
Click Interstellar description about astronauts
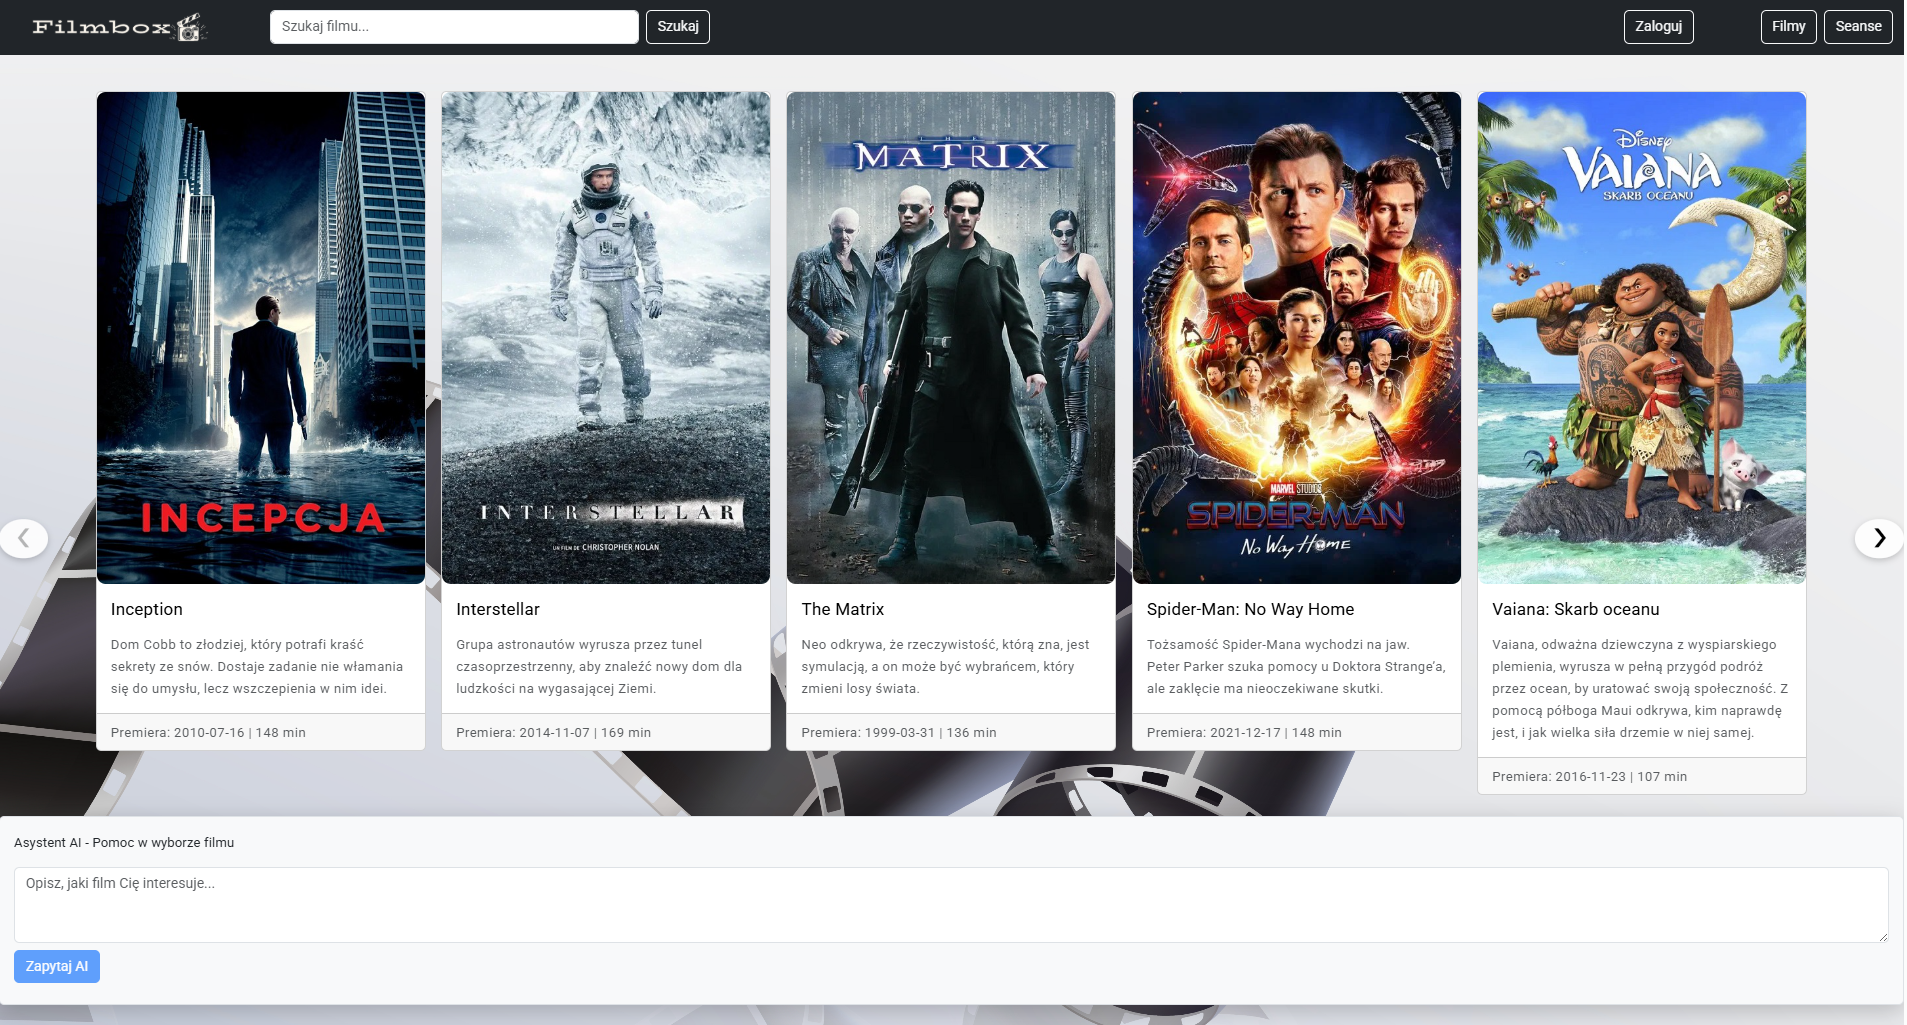(600, 666)
